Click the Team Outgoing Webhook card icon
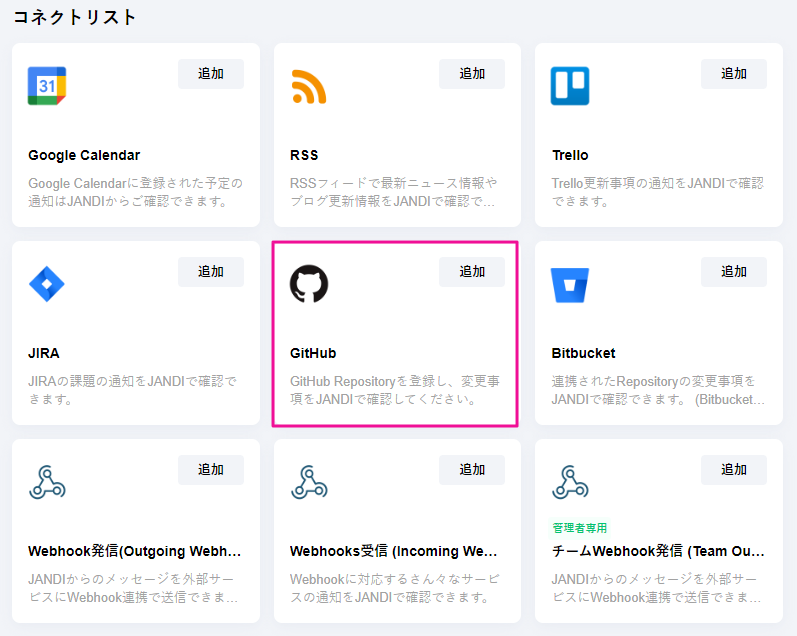797x636 pixels. [570, 482]
